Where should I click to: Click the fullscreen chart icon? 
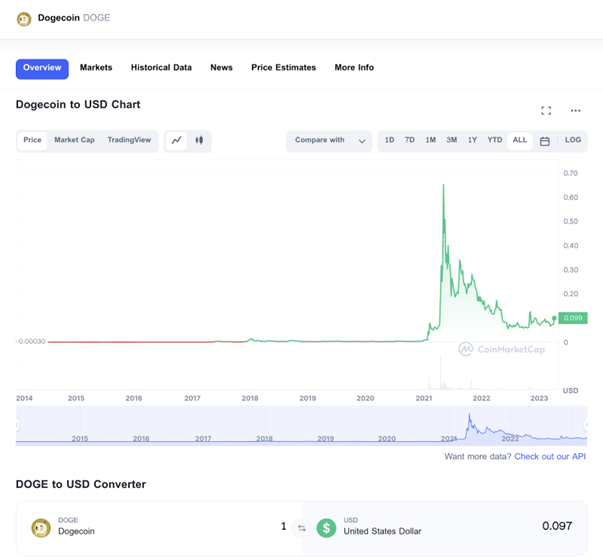coord(546,111)
